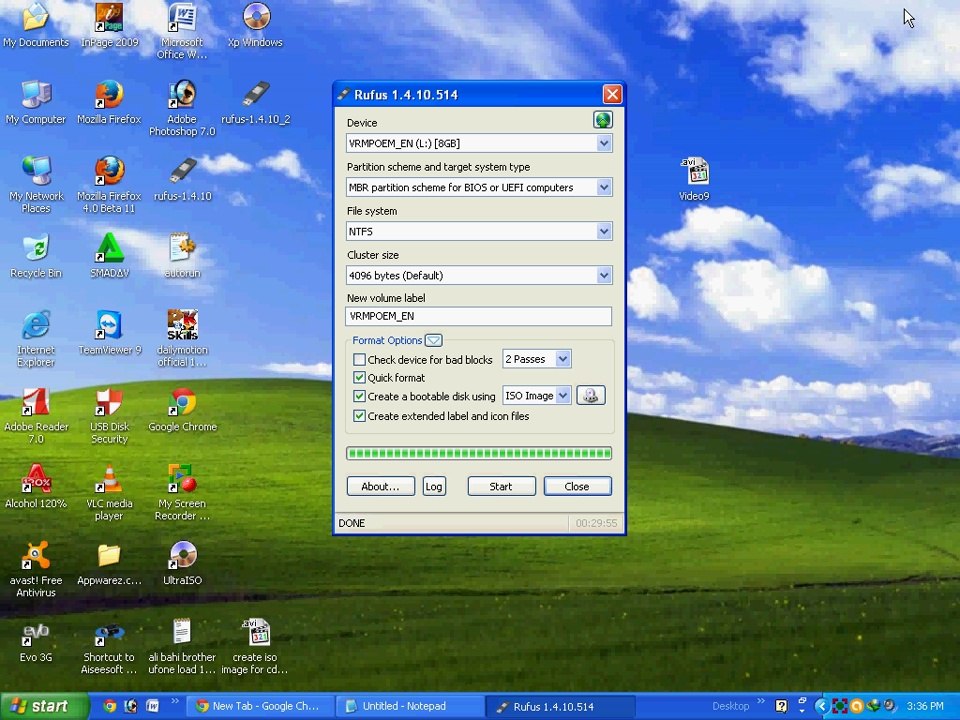Image resolution: width=960 pixels, height=720 pixels.
Task: Click the Start button in Rufus
Action: [501, 486]
